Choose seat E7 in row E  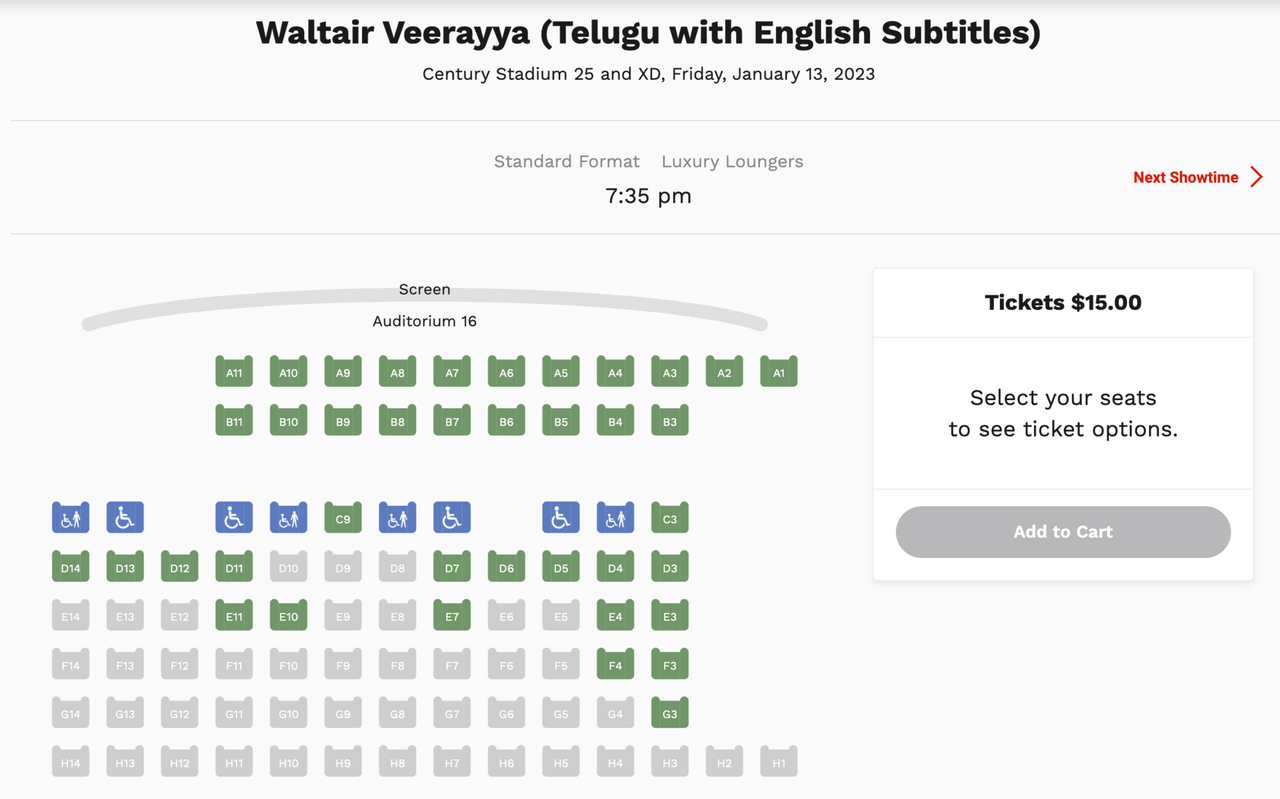click(452, 616)
